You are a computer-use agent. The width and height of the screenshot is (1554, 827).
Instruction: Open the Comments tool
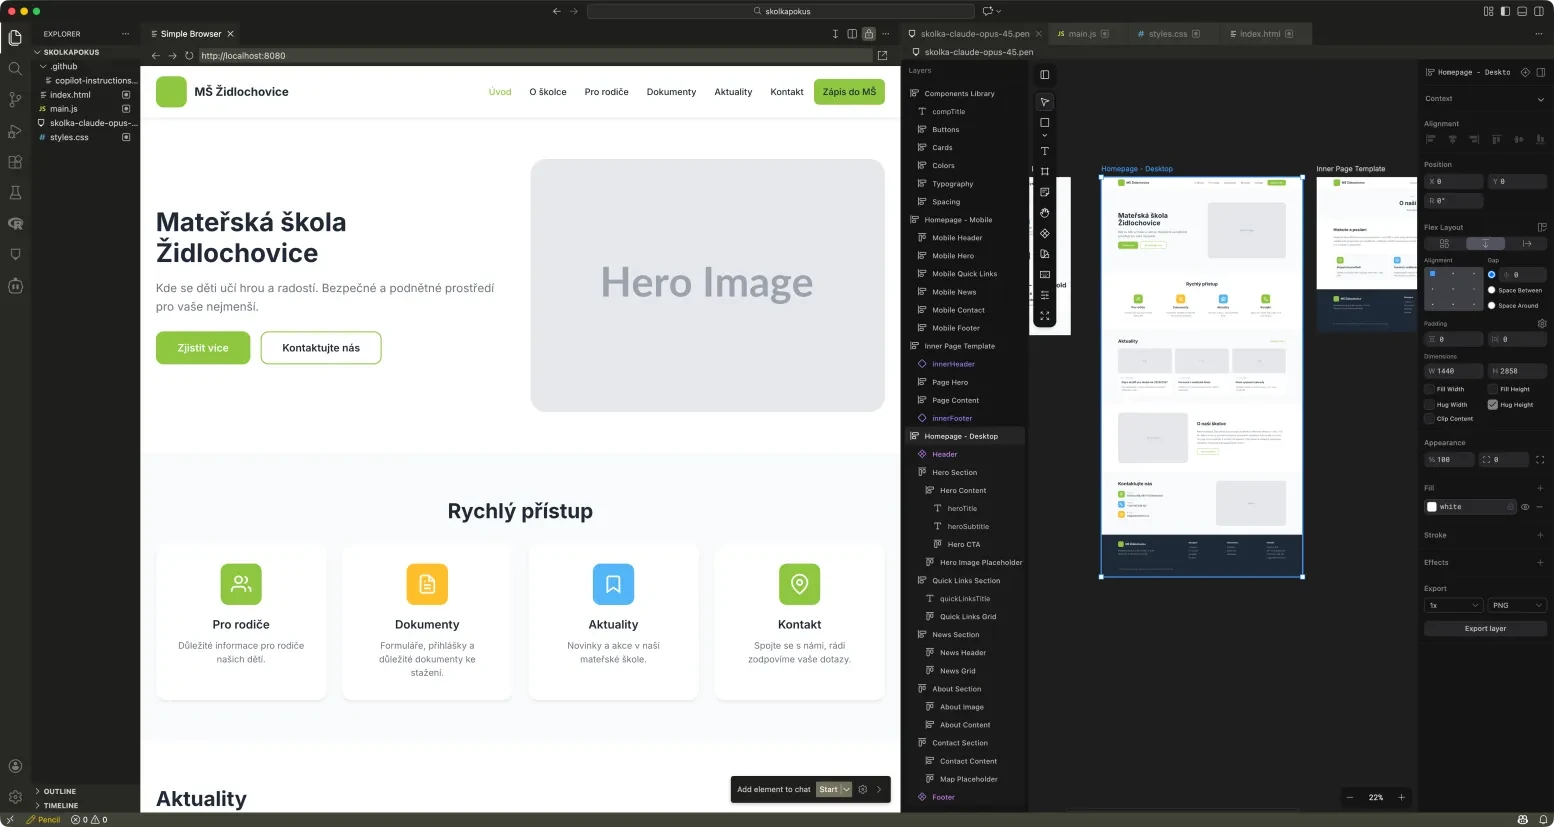click(1044, 192)
